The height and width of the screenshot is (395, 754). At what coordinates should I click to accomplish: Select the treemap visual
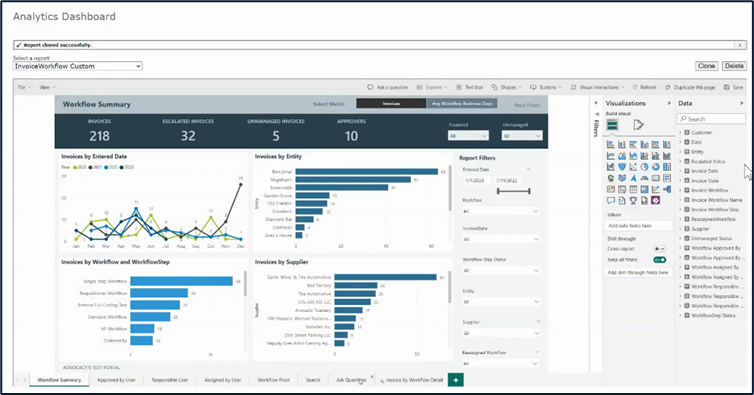667,167
